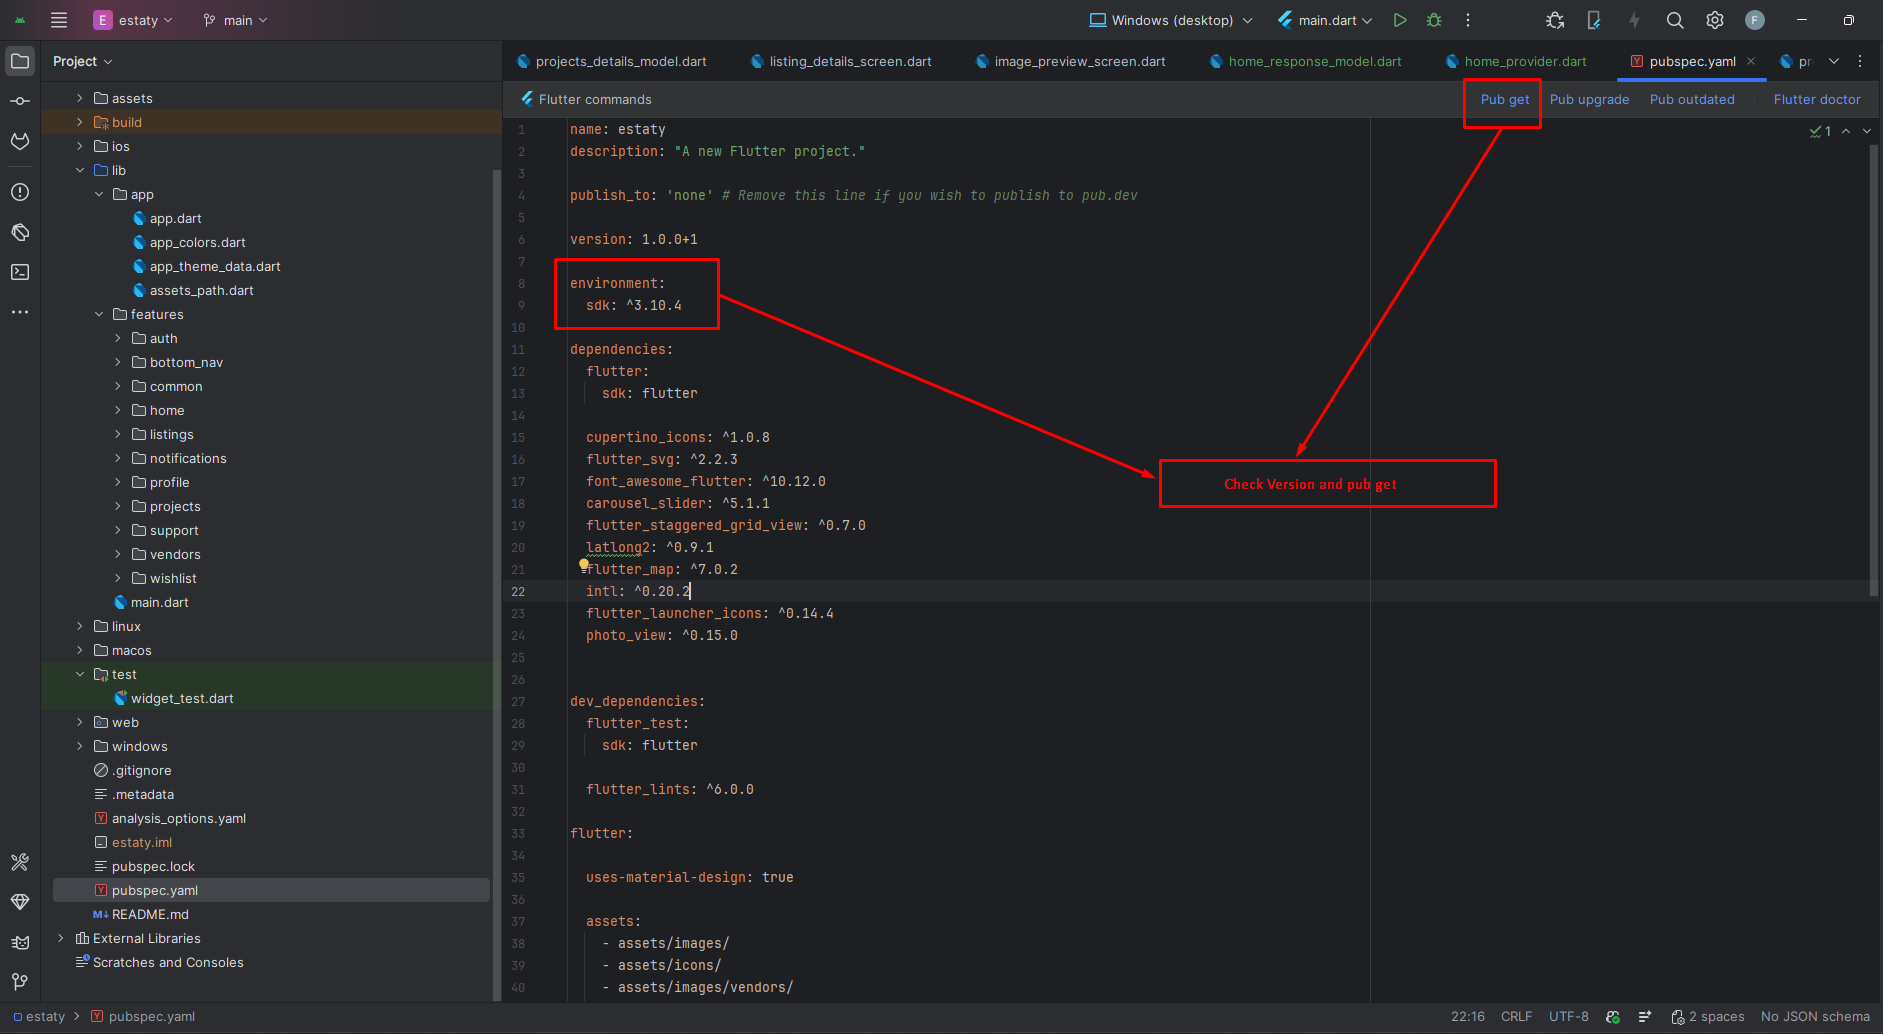Open the CRLF line separator selector
1883x1034 pixels.
click(x=1516, y=1016)
